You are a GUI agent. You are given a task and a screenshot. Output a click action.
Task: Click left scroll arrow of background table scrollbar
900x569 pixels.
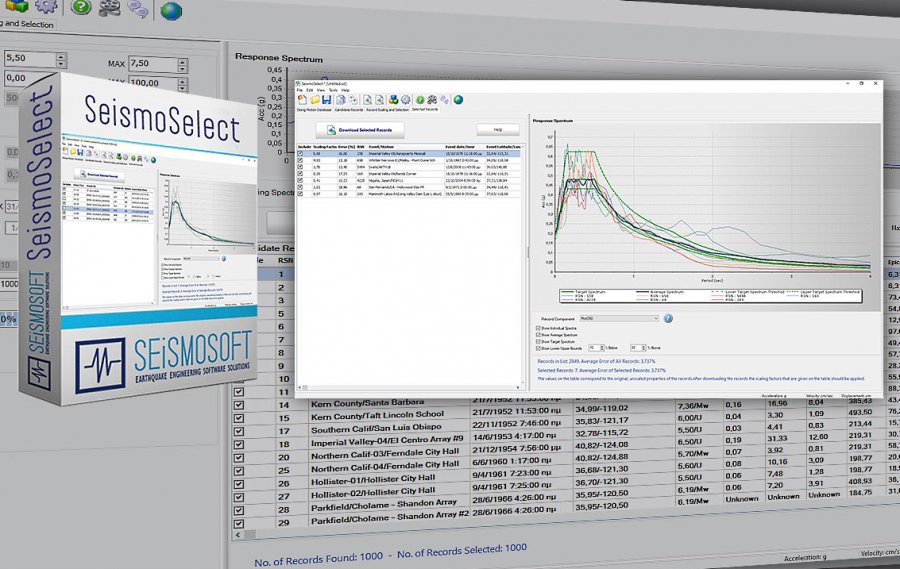coord(238,535)
